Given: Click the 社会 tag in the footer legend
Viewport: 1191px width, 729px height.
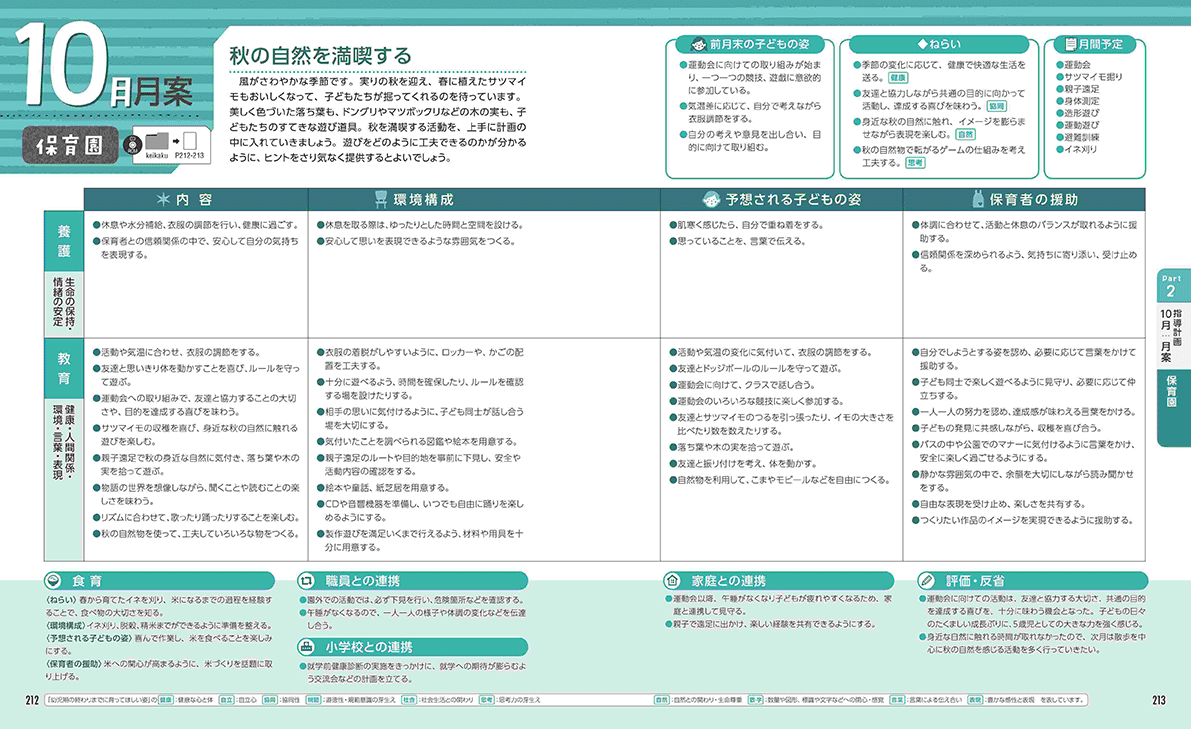Looking at the screenshot, I should click(409, 700).
